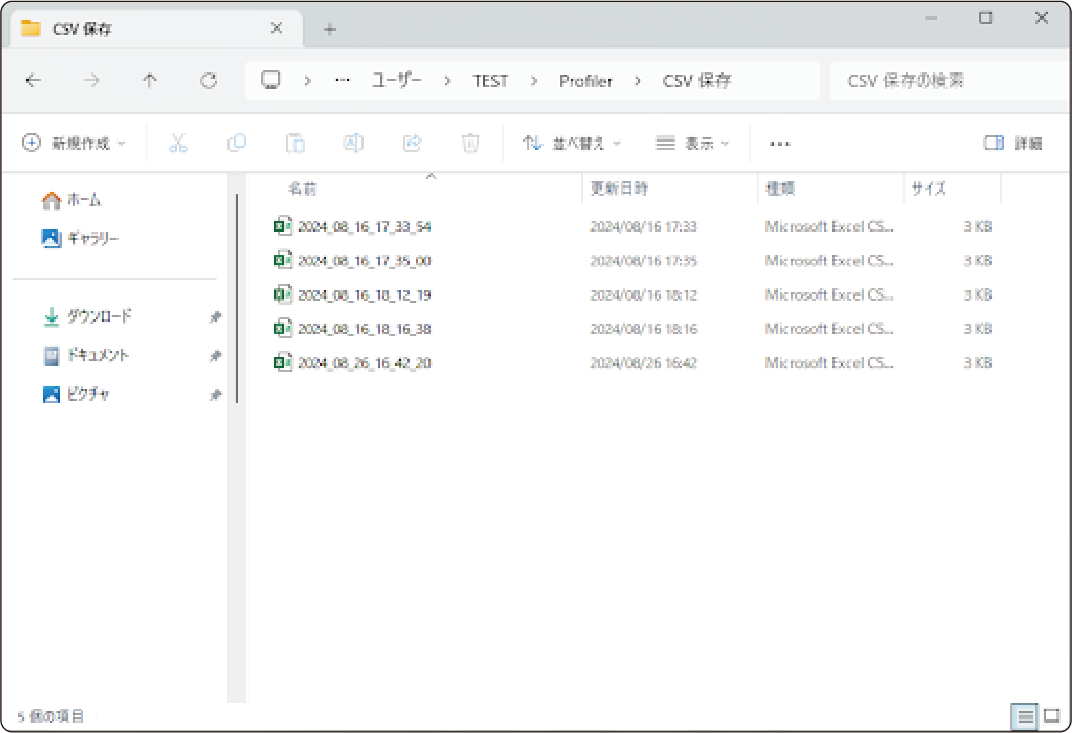Viewport: 1072px width, 733px height.
Task: Open the three-dots more options menu
Action: pyautogui.click(x=780, y=143)
